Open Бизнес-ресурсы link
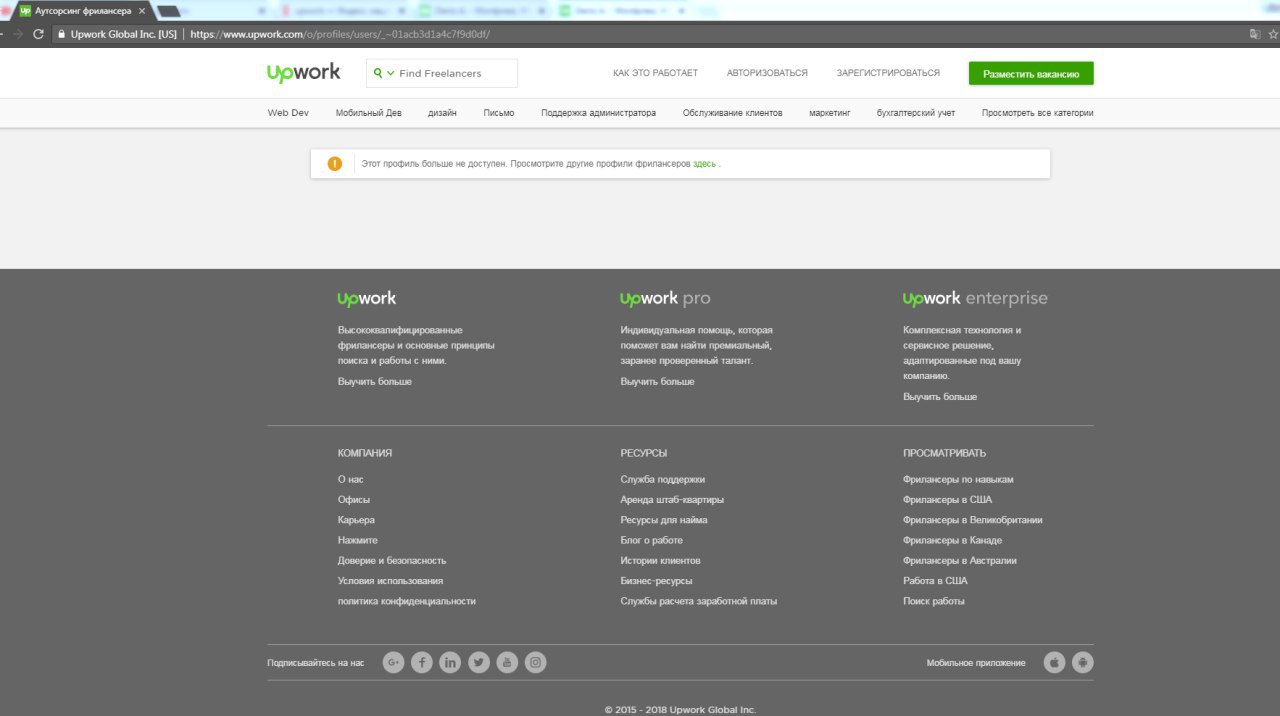Viewport: 1280px width, 716px height. click(656, 580)
